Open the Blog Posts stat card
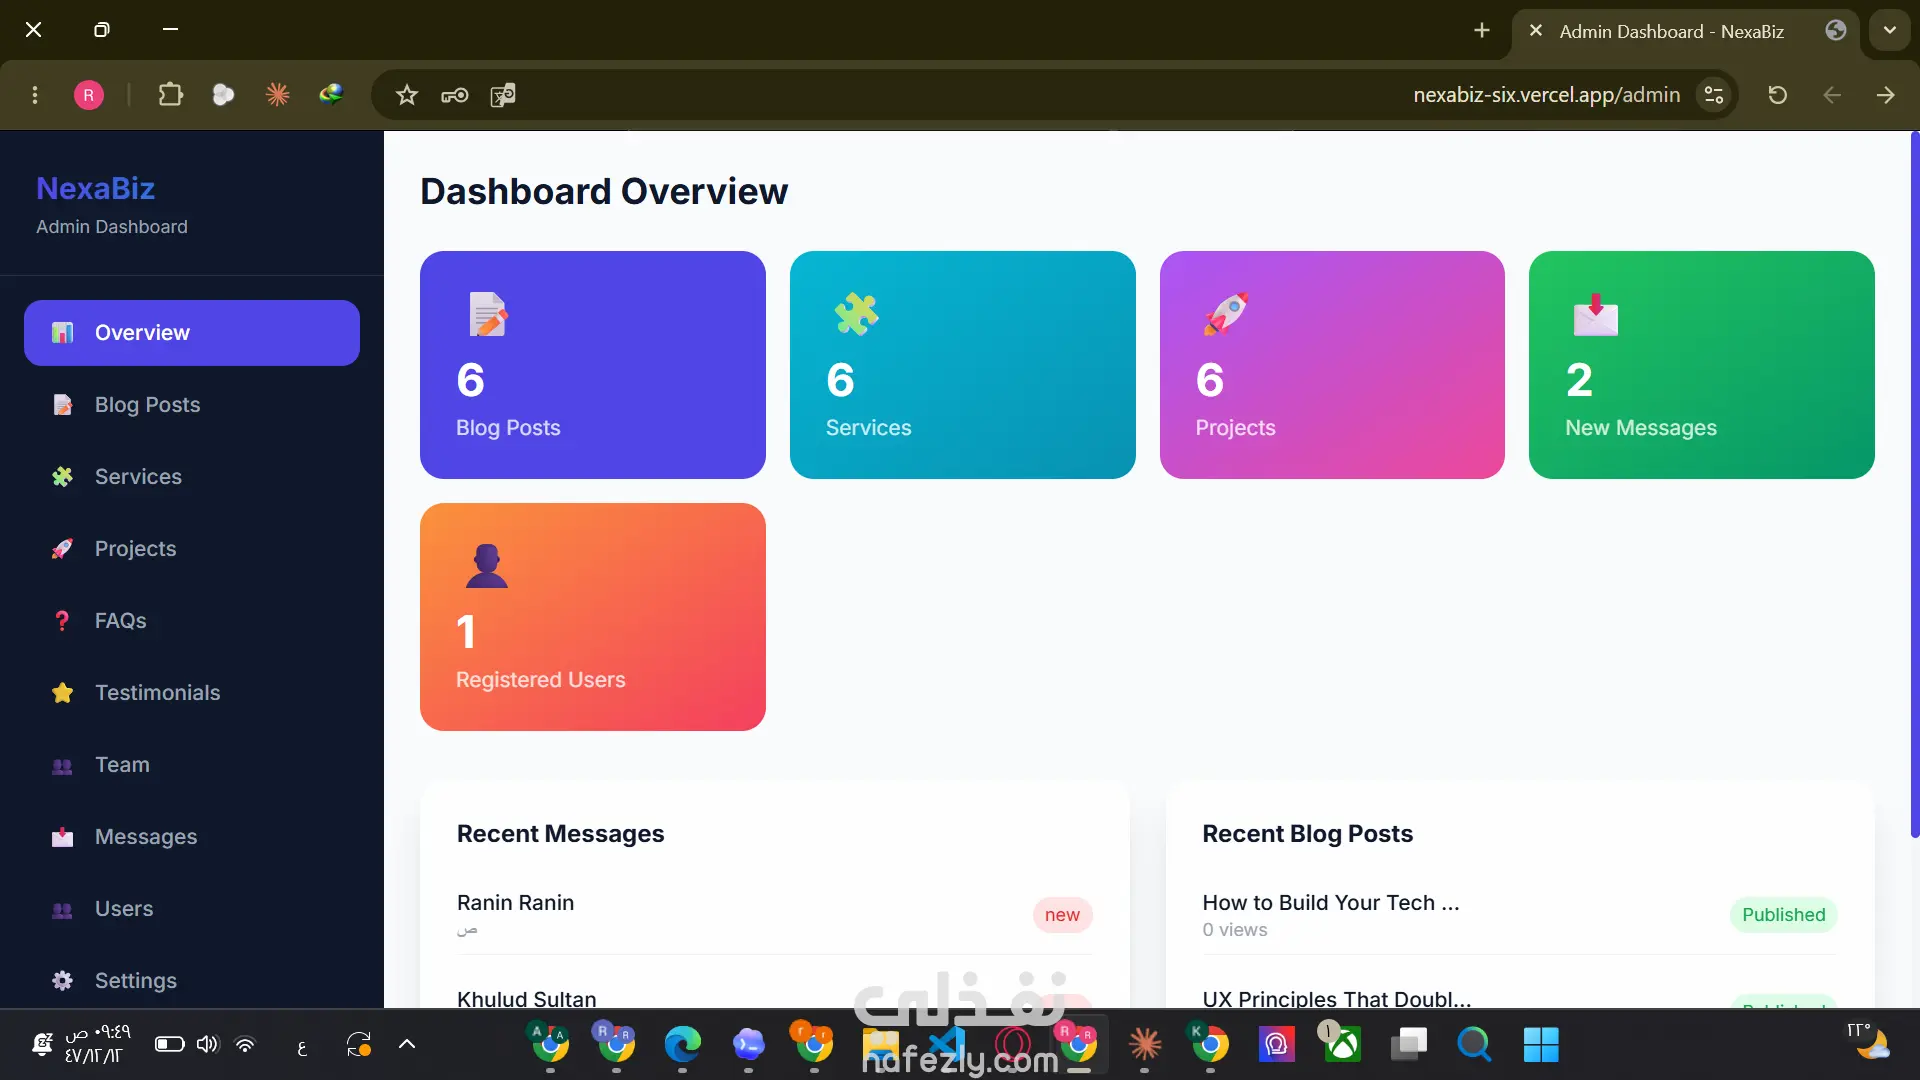1920x1080 pixels. [593, 365]
